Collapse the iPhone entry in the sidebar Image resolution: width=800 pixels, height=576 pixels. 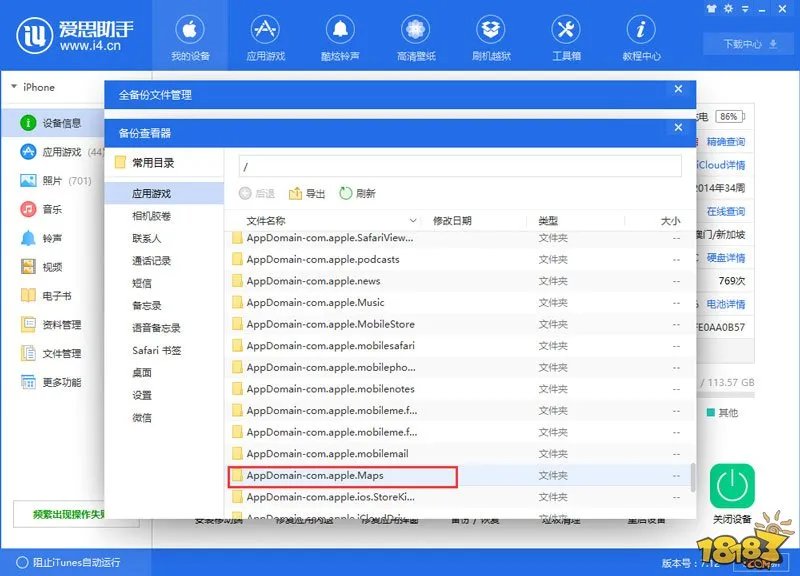[12, 88]
